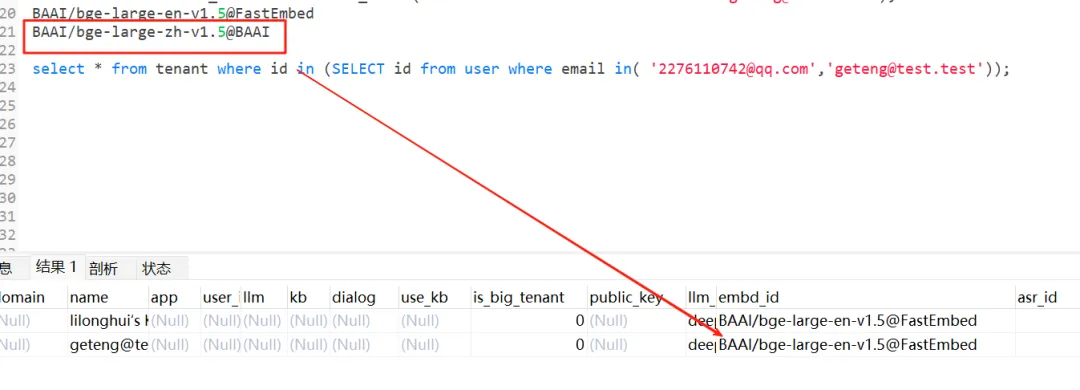
Task: Click the name cell starting with lilonghui's
Action: [x=109, y=320]
